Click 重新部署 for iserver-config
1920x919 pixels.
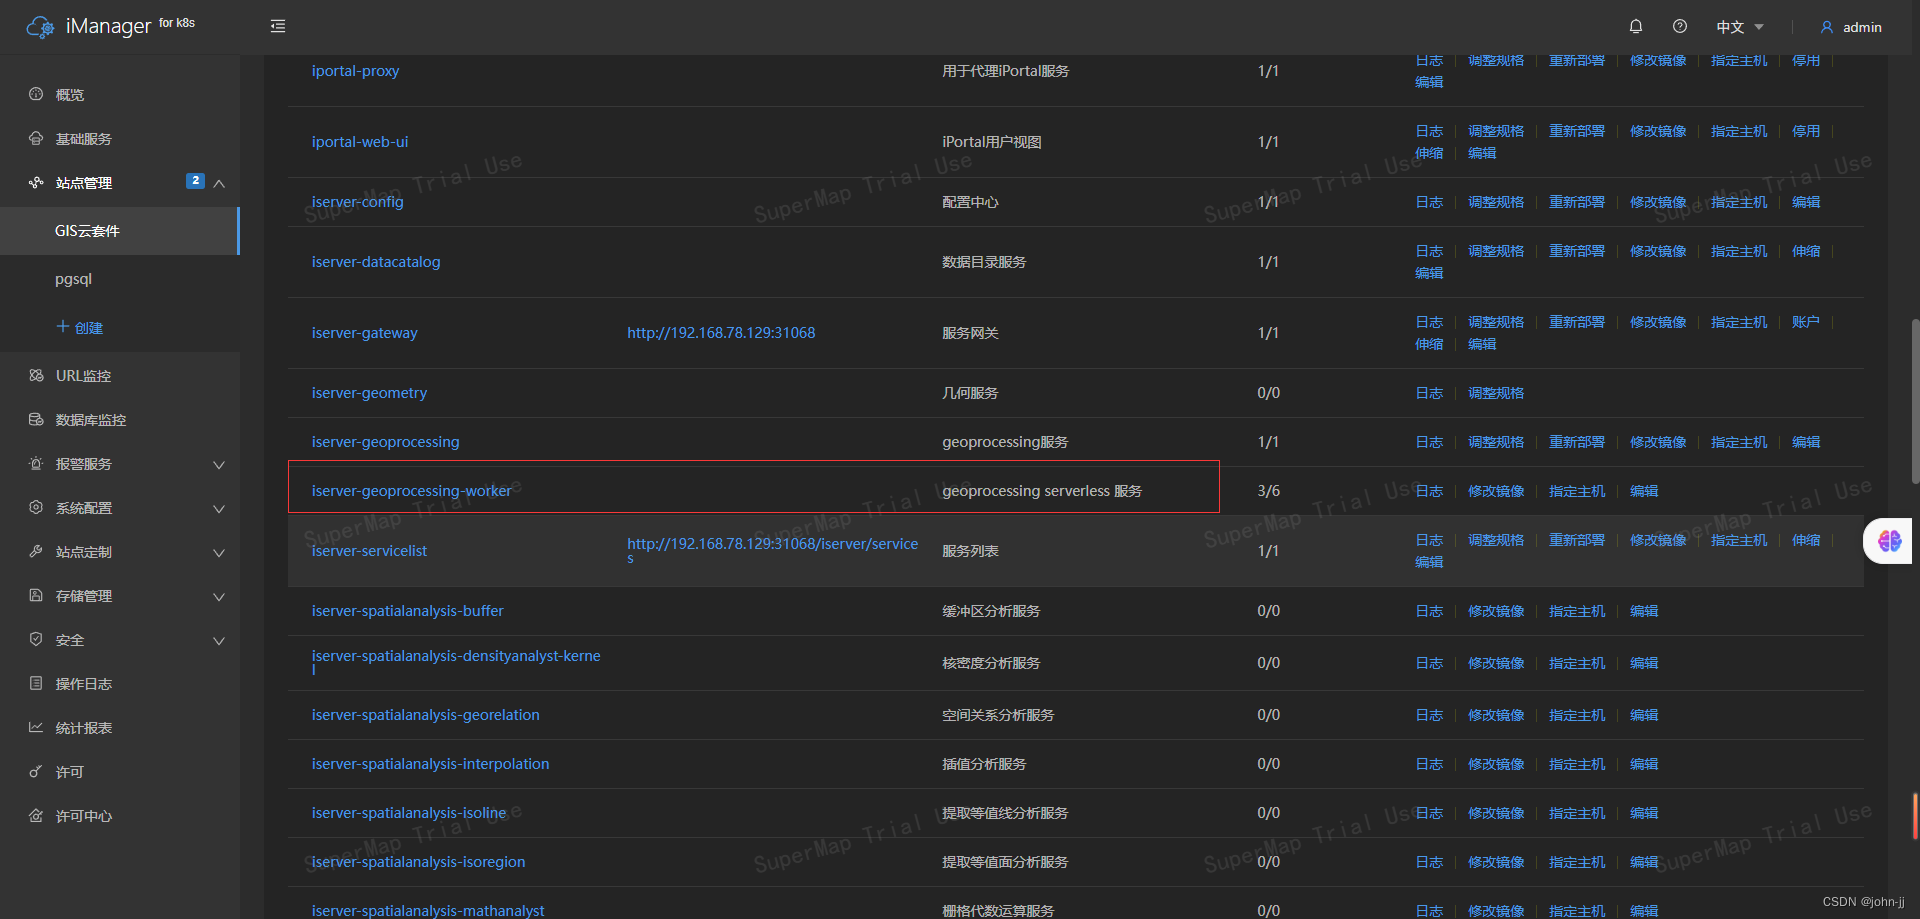(1577, 202)
